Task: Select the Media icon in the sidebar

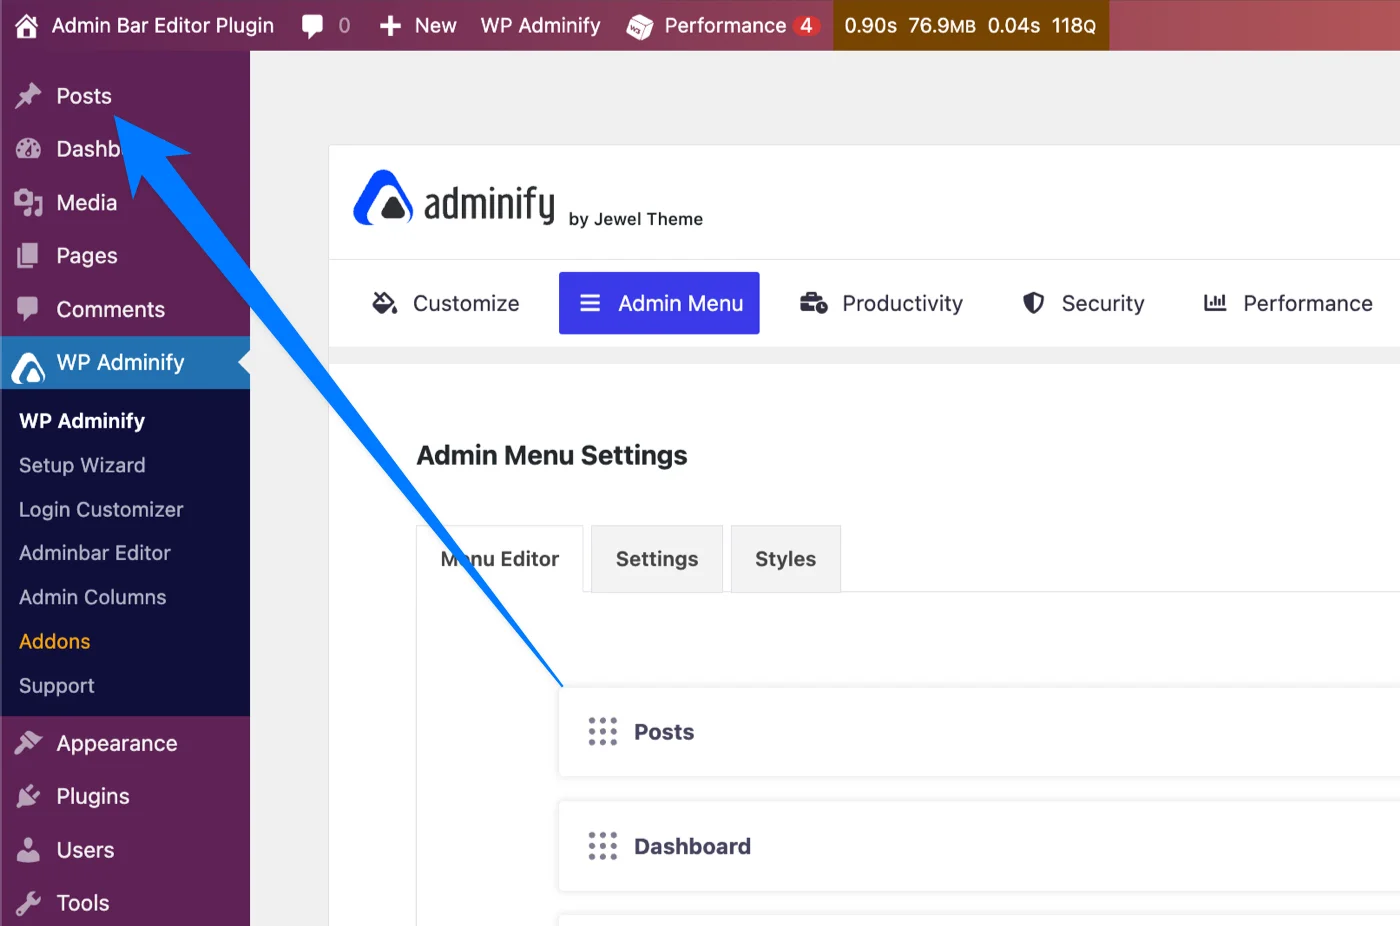Action: [x=26, y=202]
